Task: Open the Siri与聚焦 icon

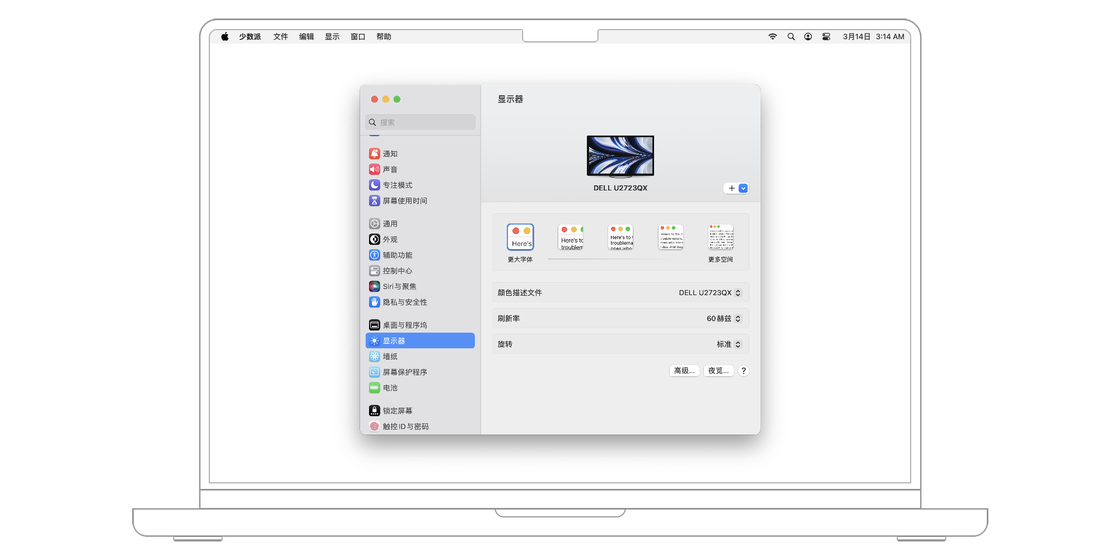Action: coord(374,286)
